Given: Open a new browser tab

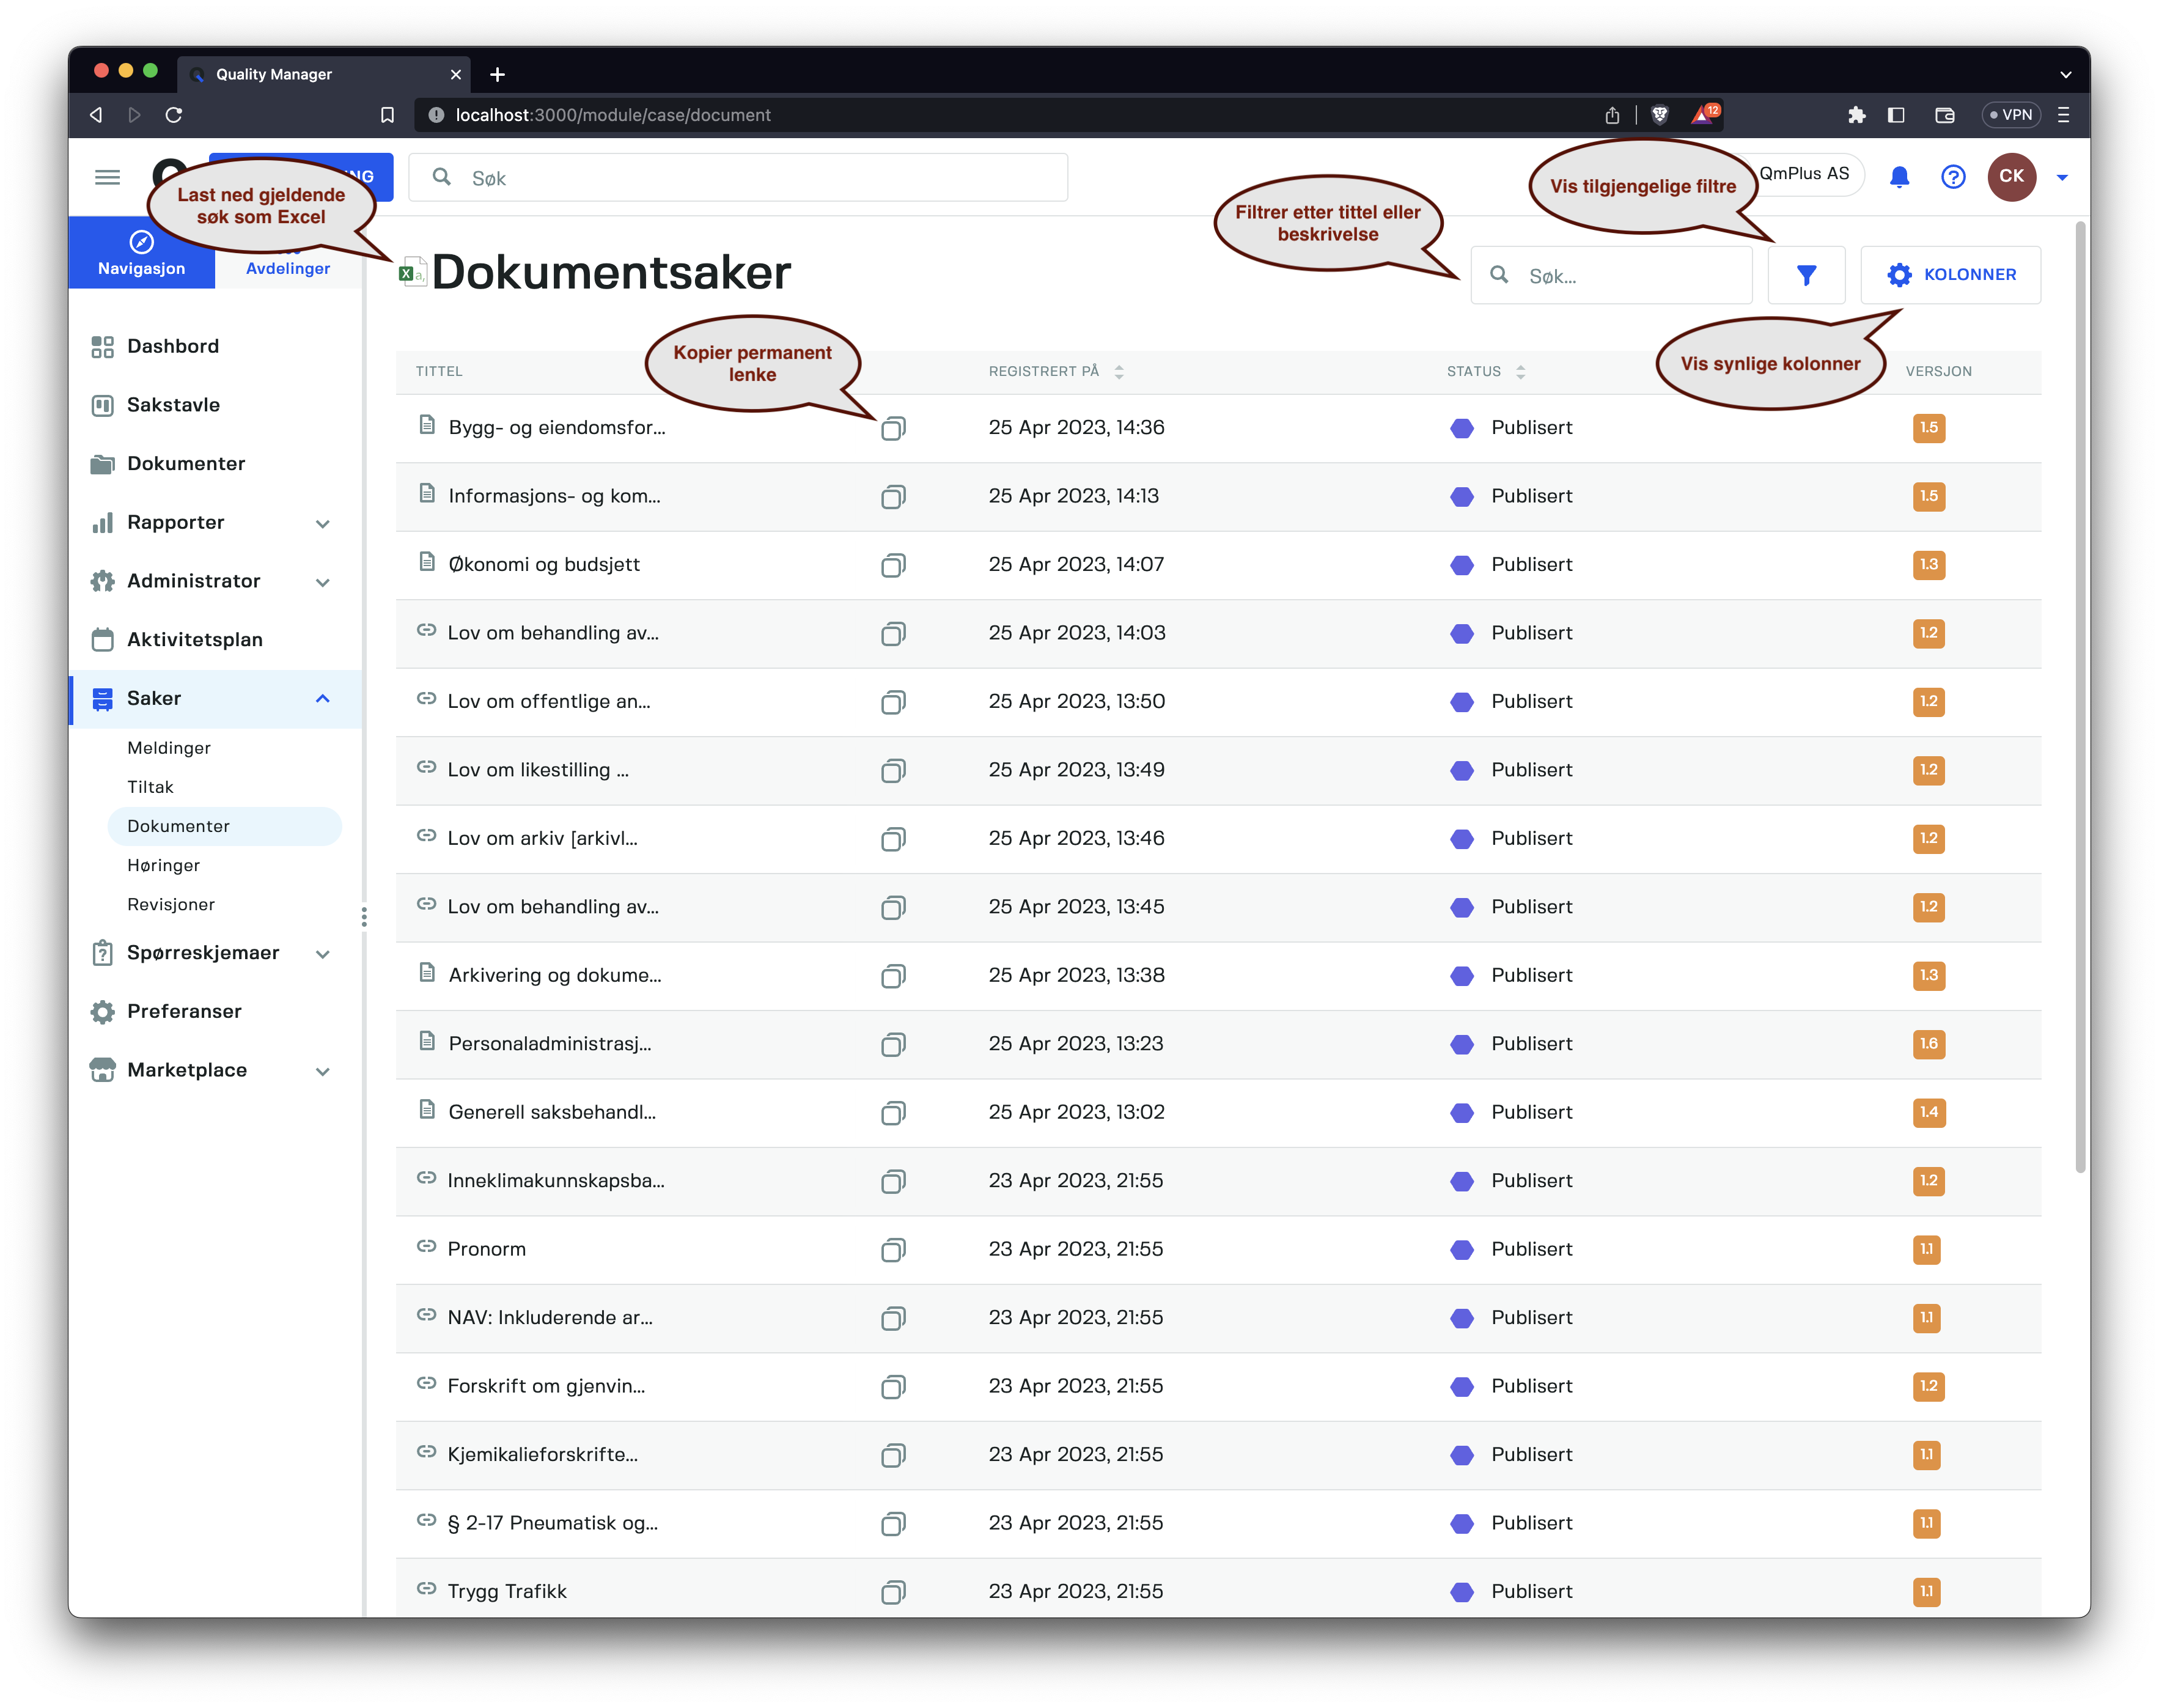Looking at the screenshot, I should coord(497,75).
